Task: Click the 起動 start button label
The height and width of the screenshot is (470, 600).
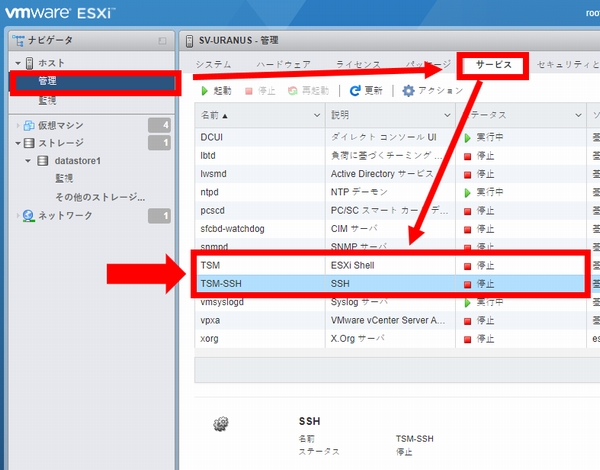Action: tap(222, 91)
